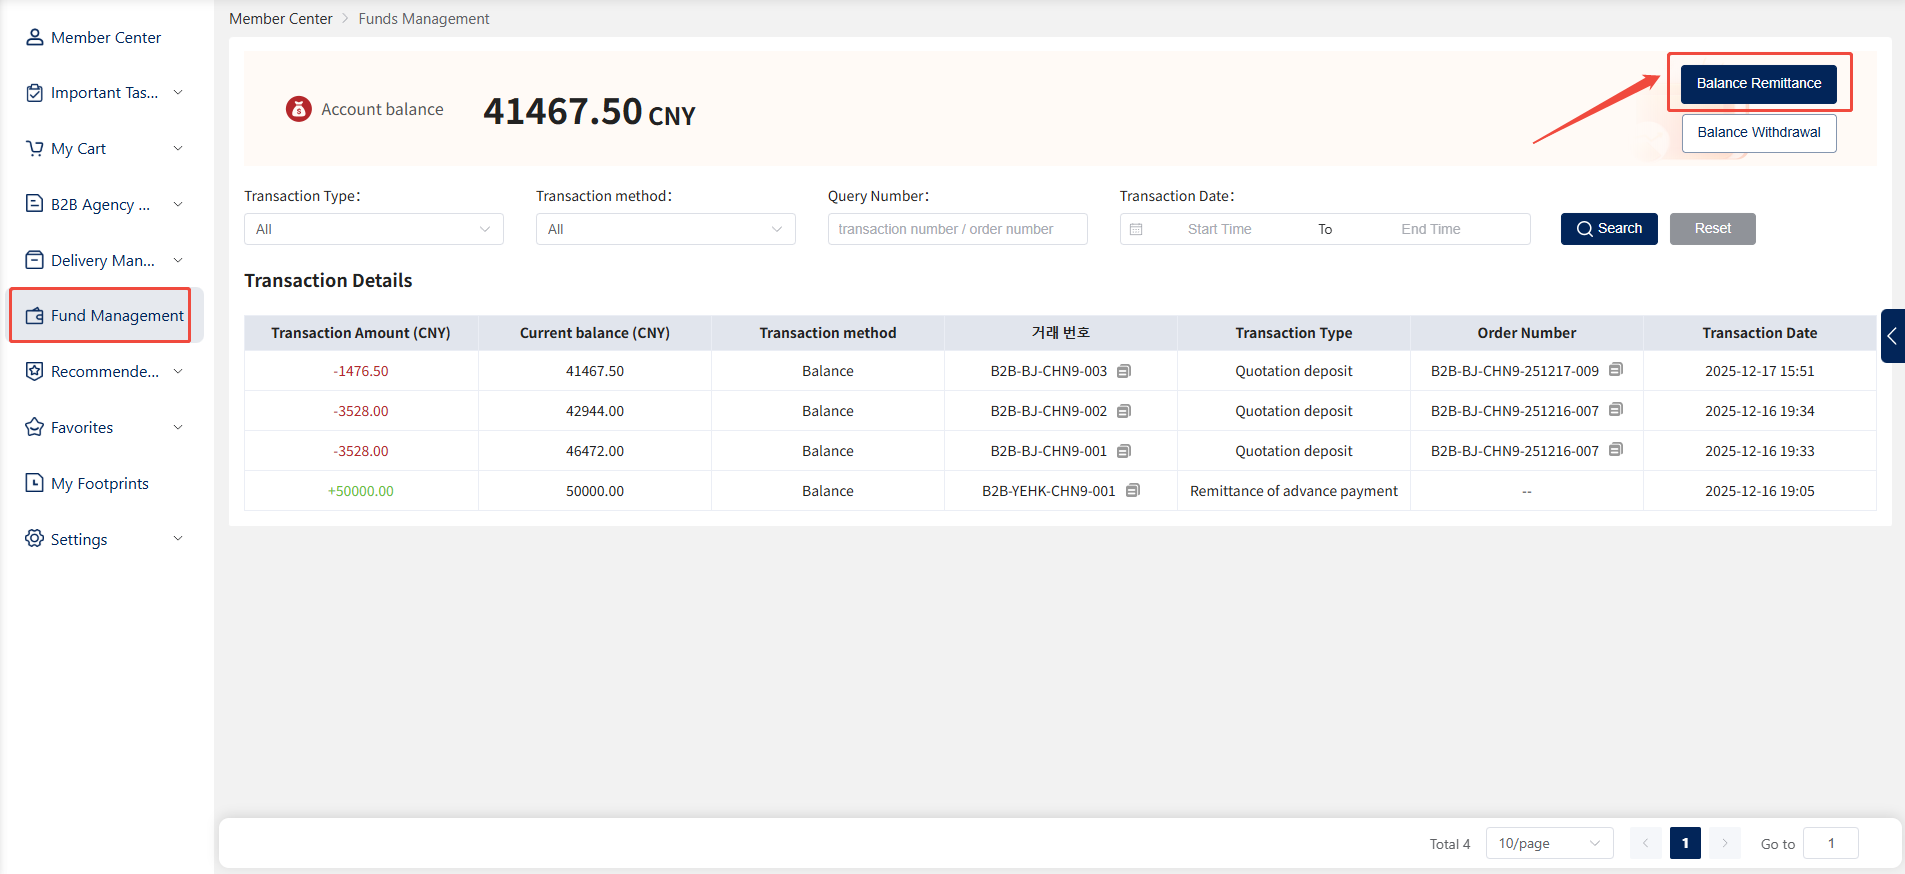Click the Go to page number field
Image resolution: width=1905 pixels, height=874 pixels.
pos(1831,843)
